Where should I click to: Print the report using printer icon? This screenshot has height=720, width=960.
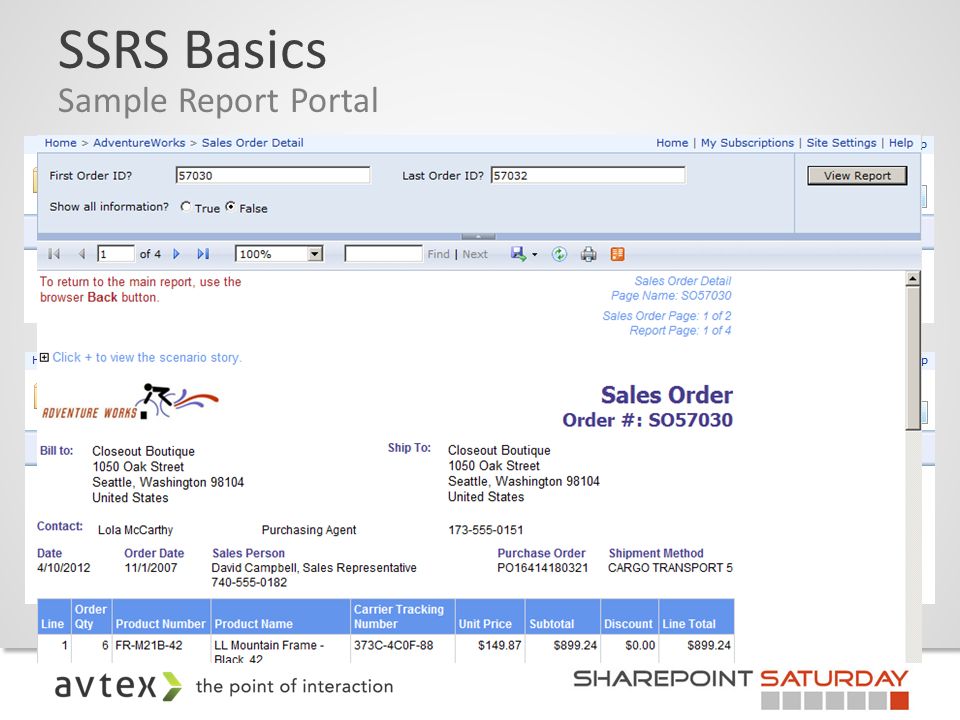(588, 254)
